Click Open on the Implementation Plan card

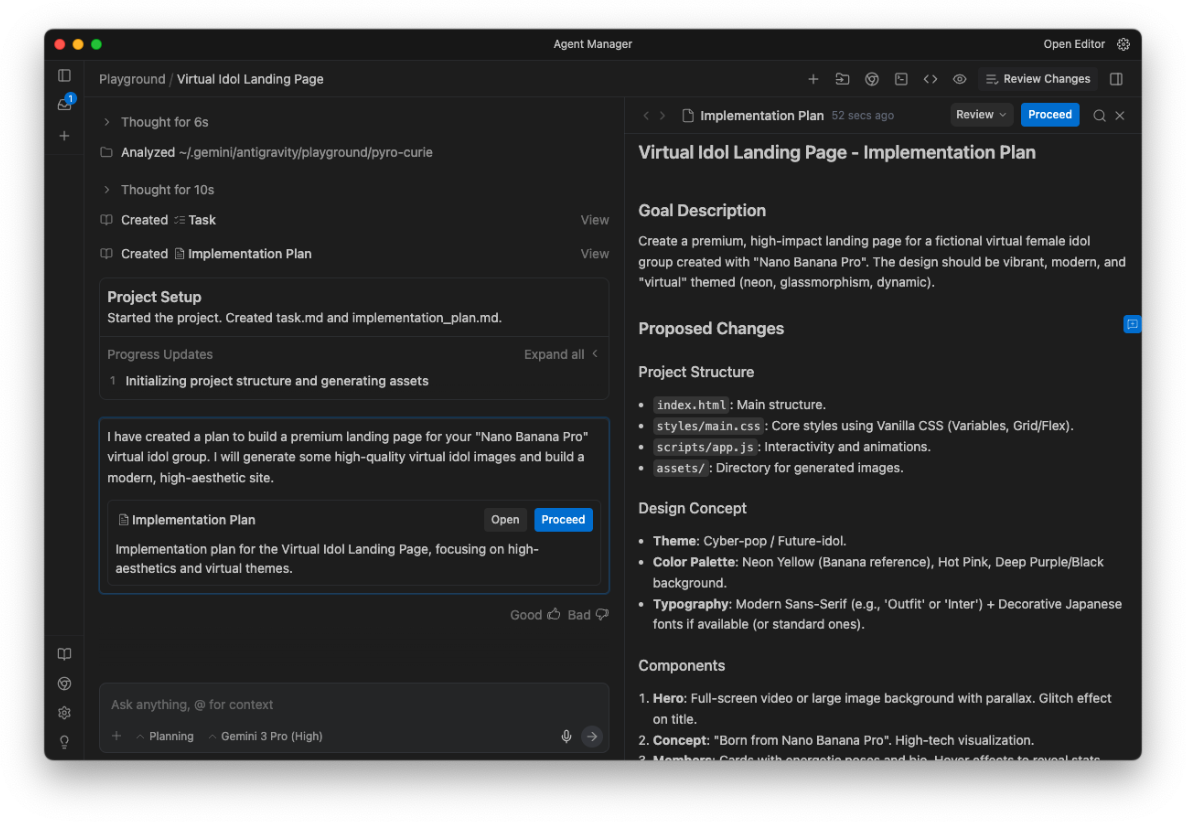tap(505, 520)
